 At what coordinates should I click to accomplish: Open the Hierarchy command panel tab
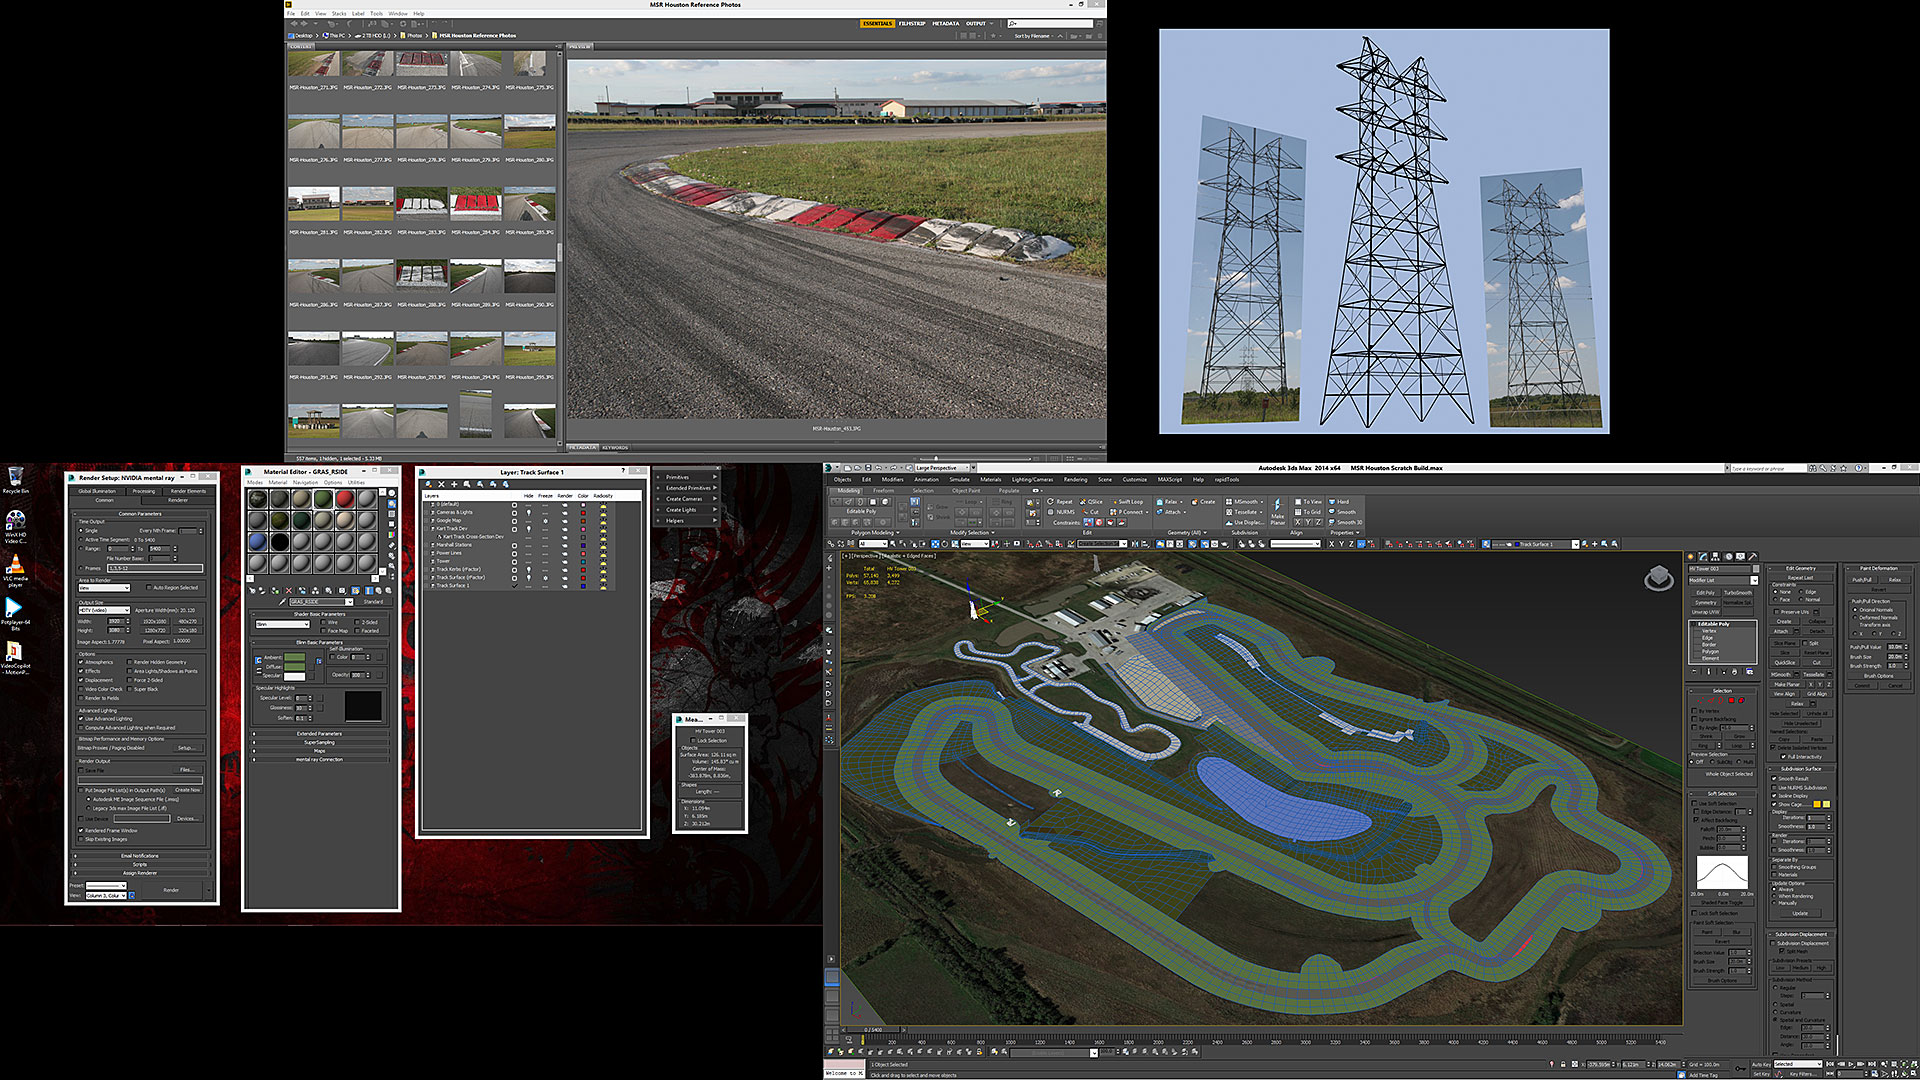point(1716,557)
